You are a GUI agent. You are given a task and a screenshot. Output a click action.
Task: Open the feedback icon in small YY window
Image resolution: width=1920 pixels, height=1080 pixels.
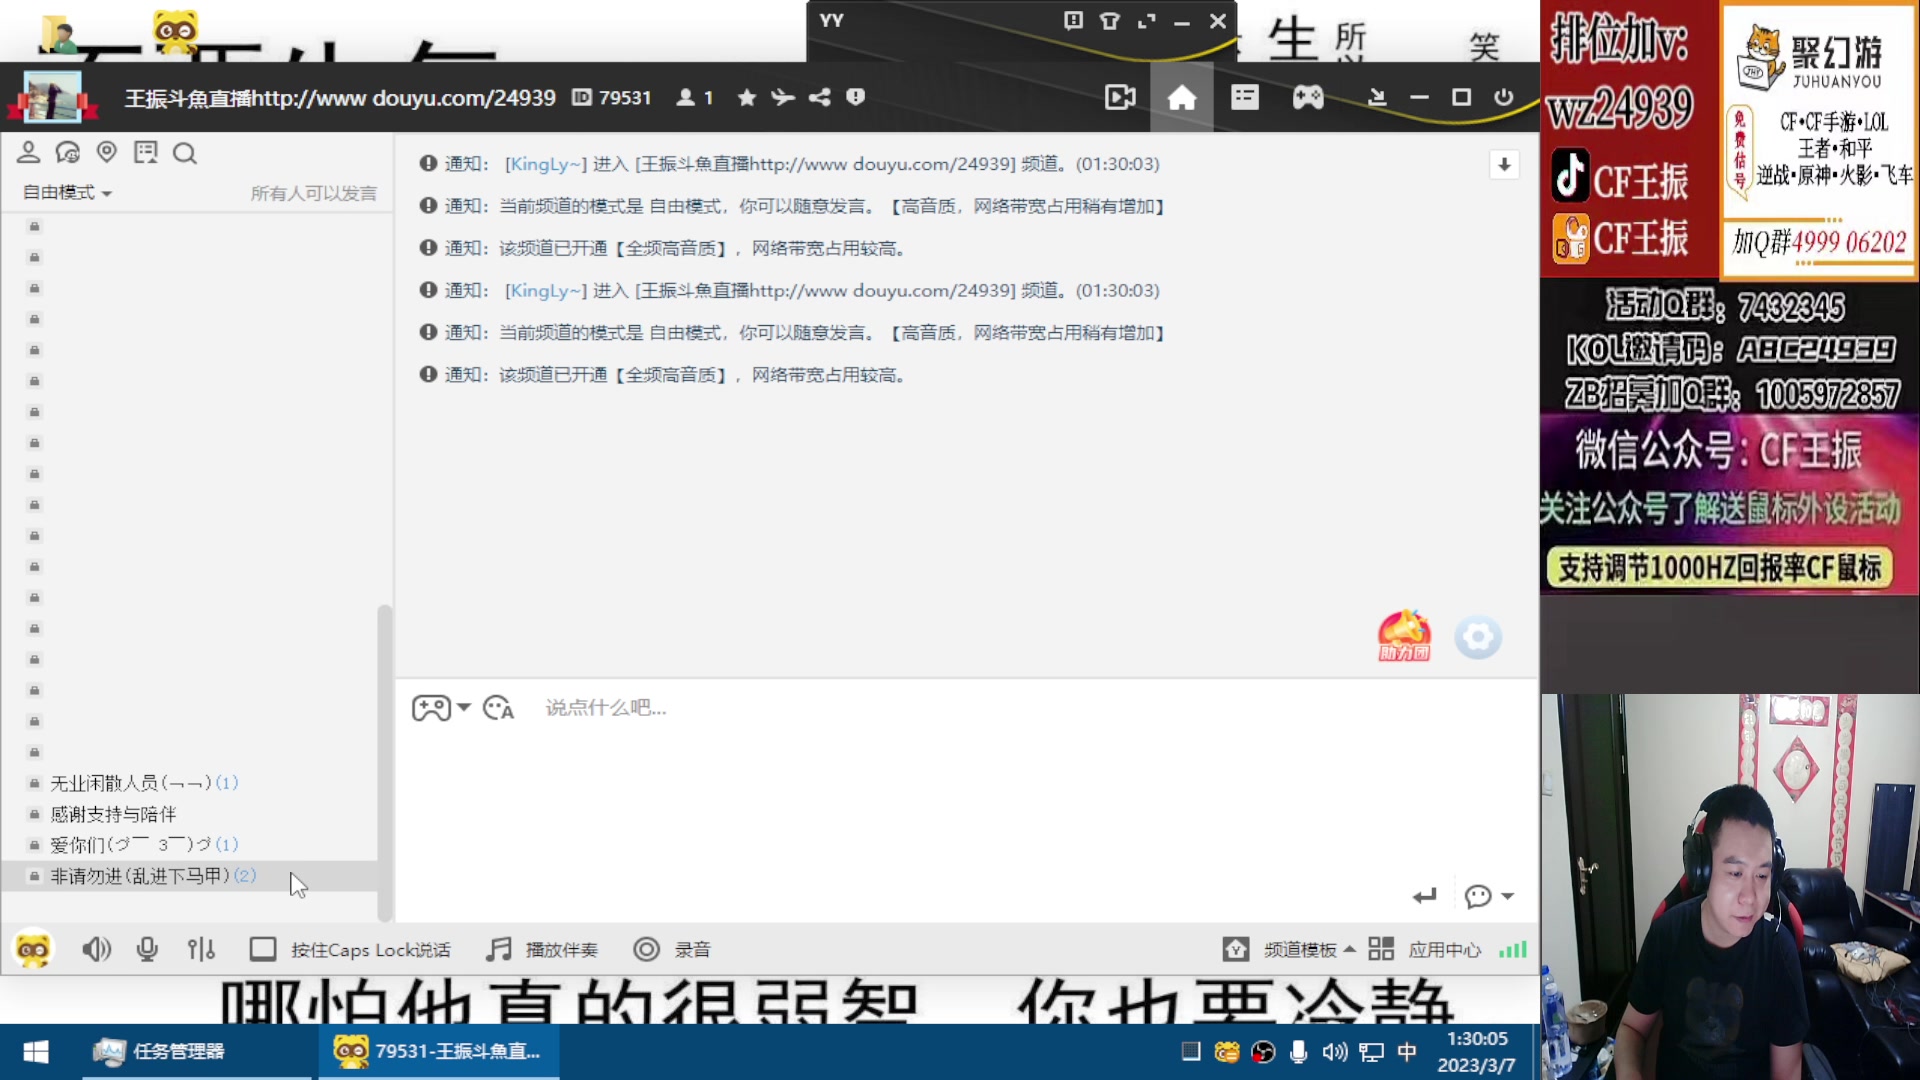[x=1073, y=20]
